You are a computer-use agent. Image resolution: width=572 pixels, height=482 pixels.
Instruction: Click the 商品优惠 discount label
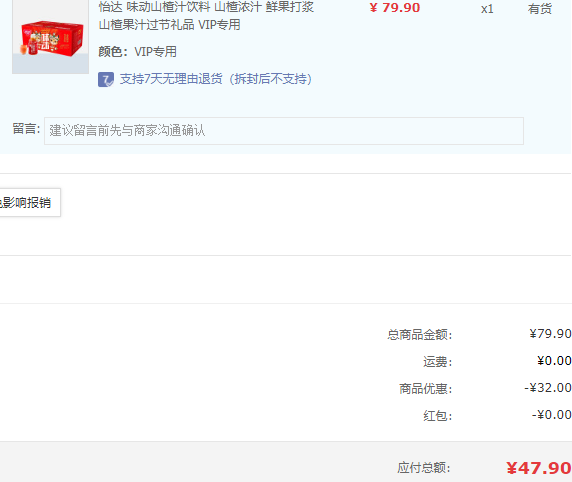tap(425, 389)
